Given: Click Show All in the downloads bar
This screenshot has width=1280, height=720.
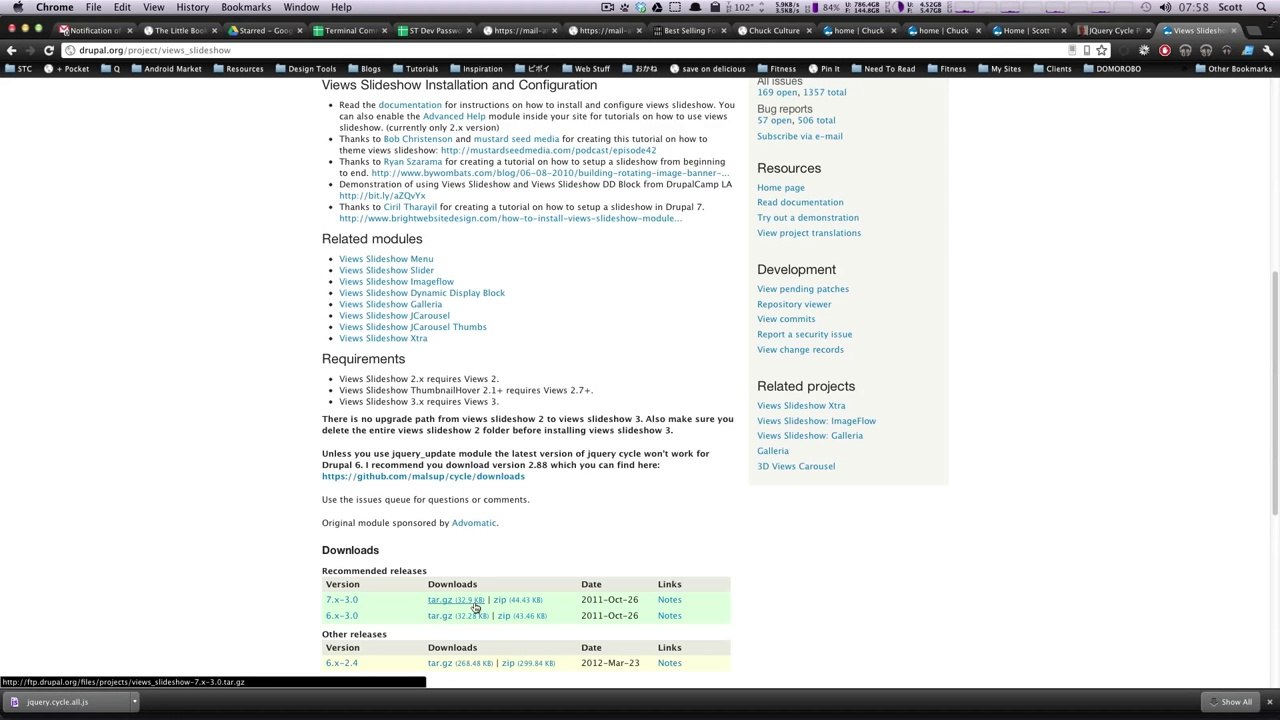Looking at the screenshot, I should click(1230, 702).
